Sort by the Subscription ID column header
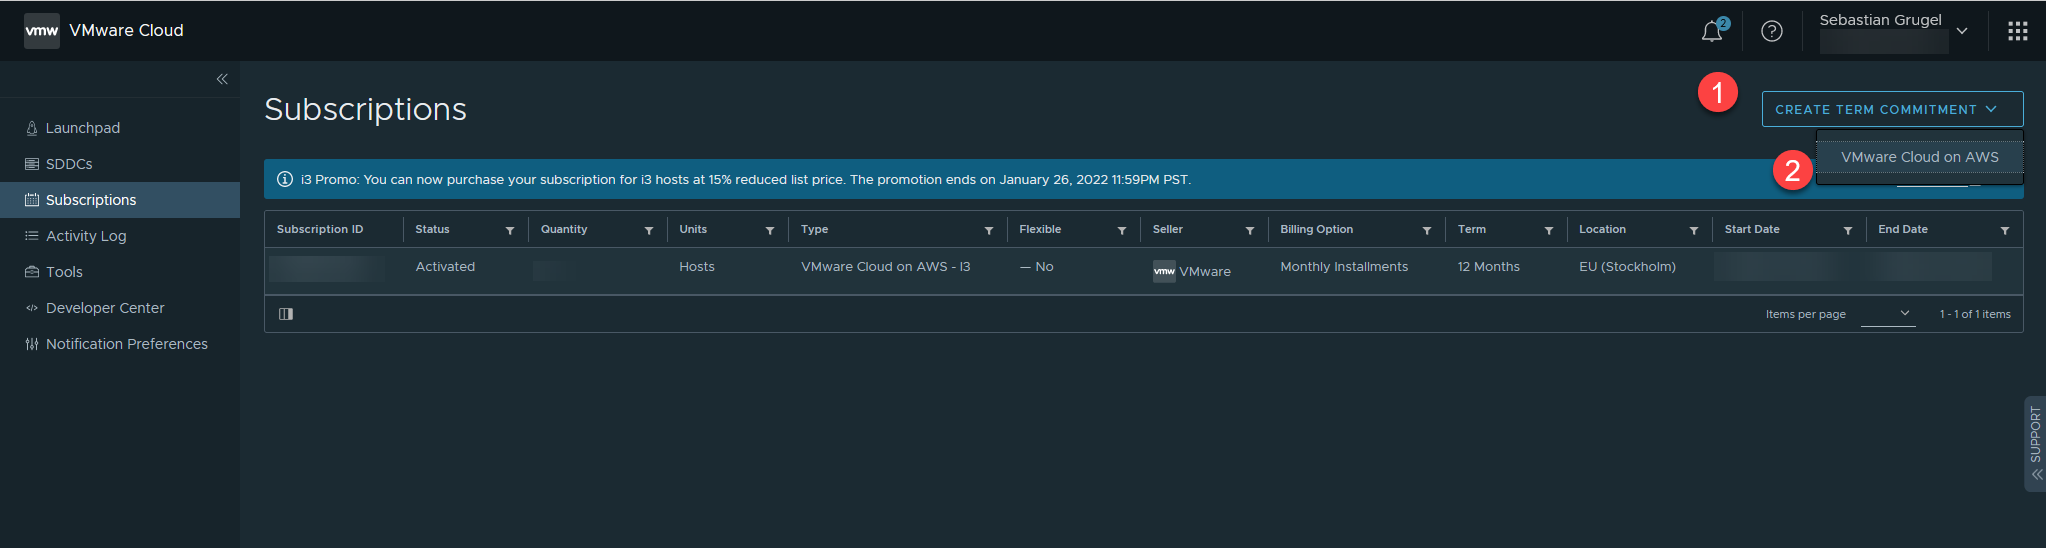The image size is (2046, 548). [320, 230]
